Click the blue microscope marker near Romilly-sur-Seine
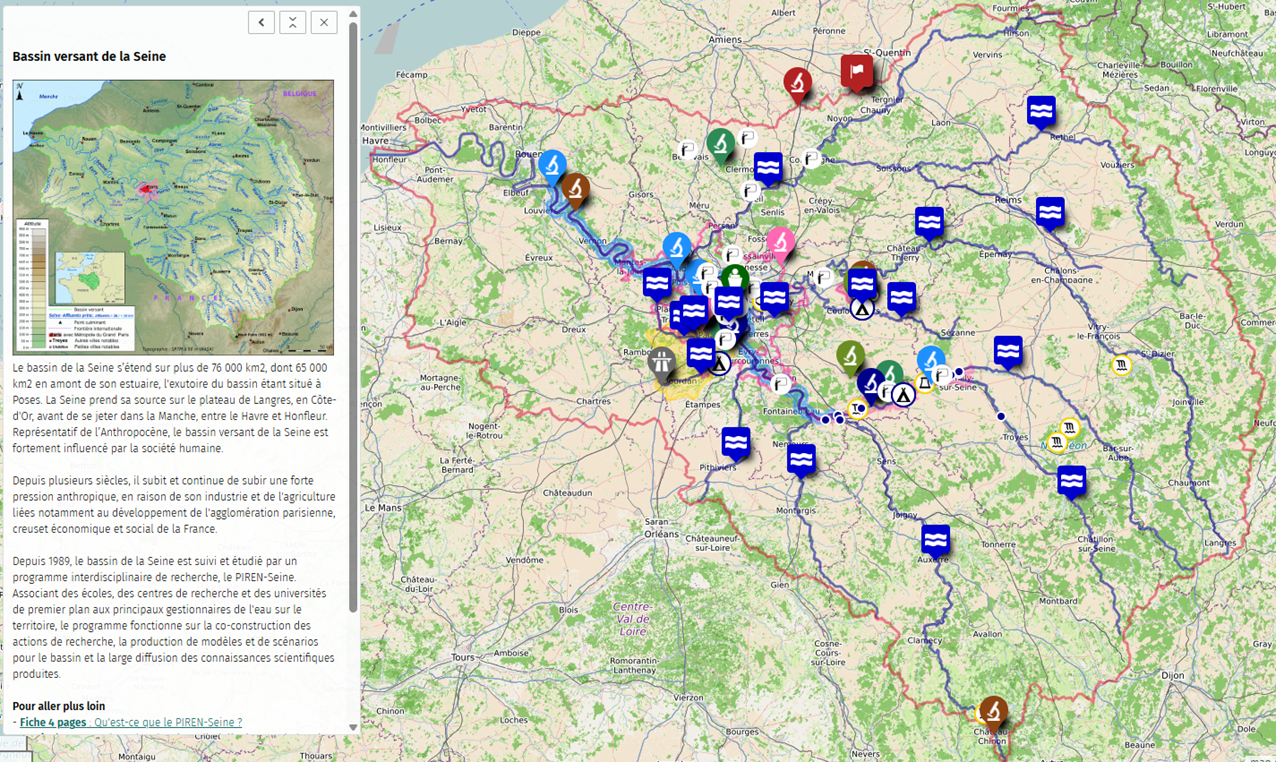This screenshot has height=762, width=1276. click(931, 362)
